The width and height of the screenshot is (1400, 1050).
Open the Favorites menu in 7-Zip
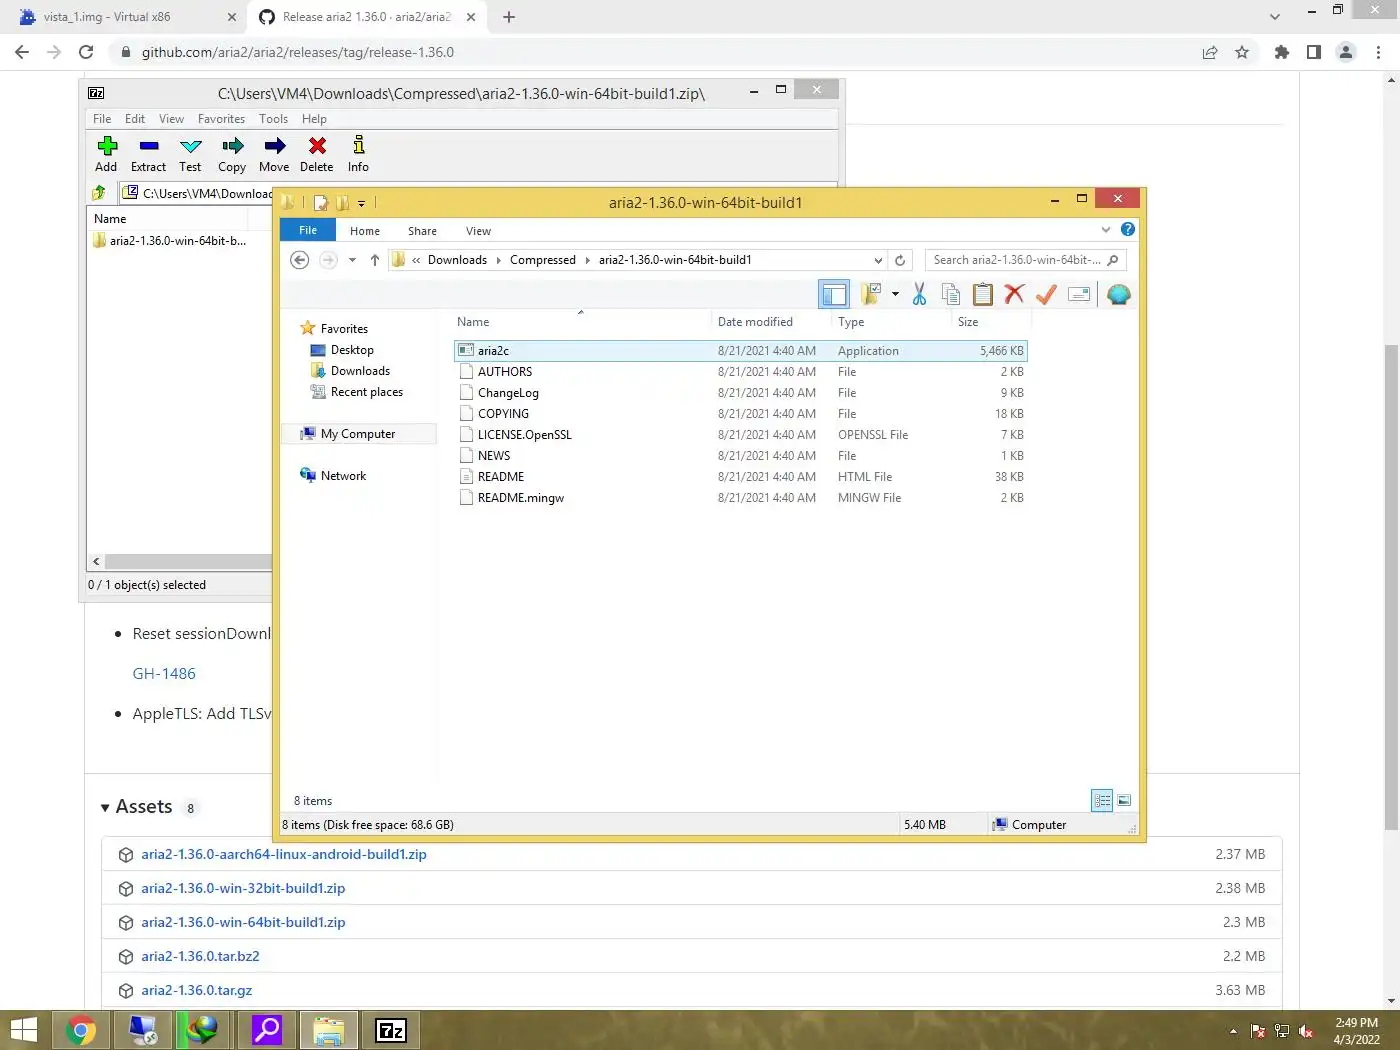pos(221,118)
